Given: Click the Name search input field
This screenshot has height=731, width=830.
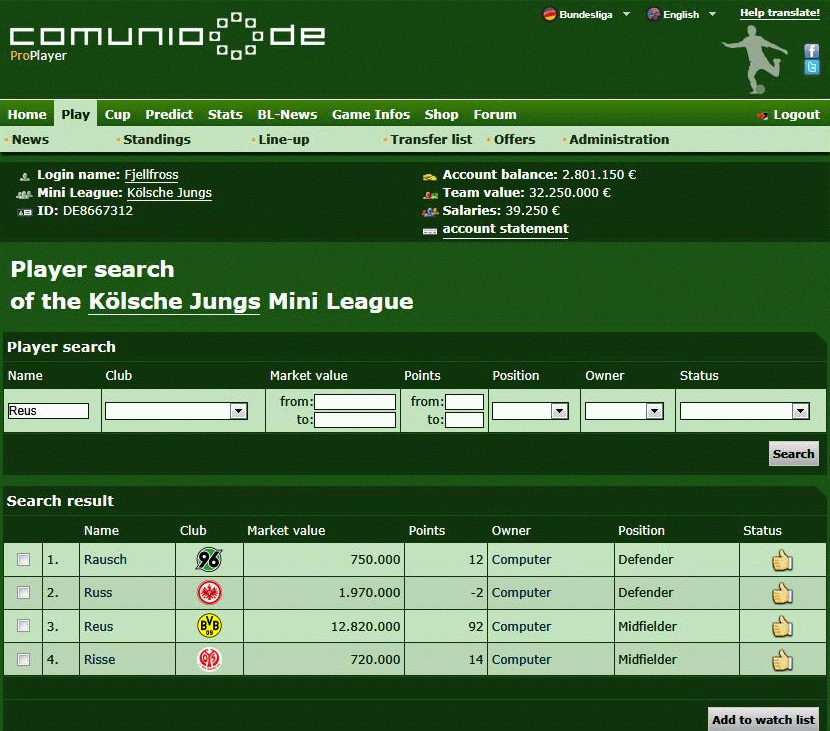Looking at the screenshot, I should tap(48, 411).
